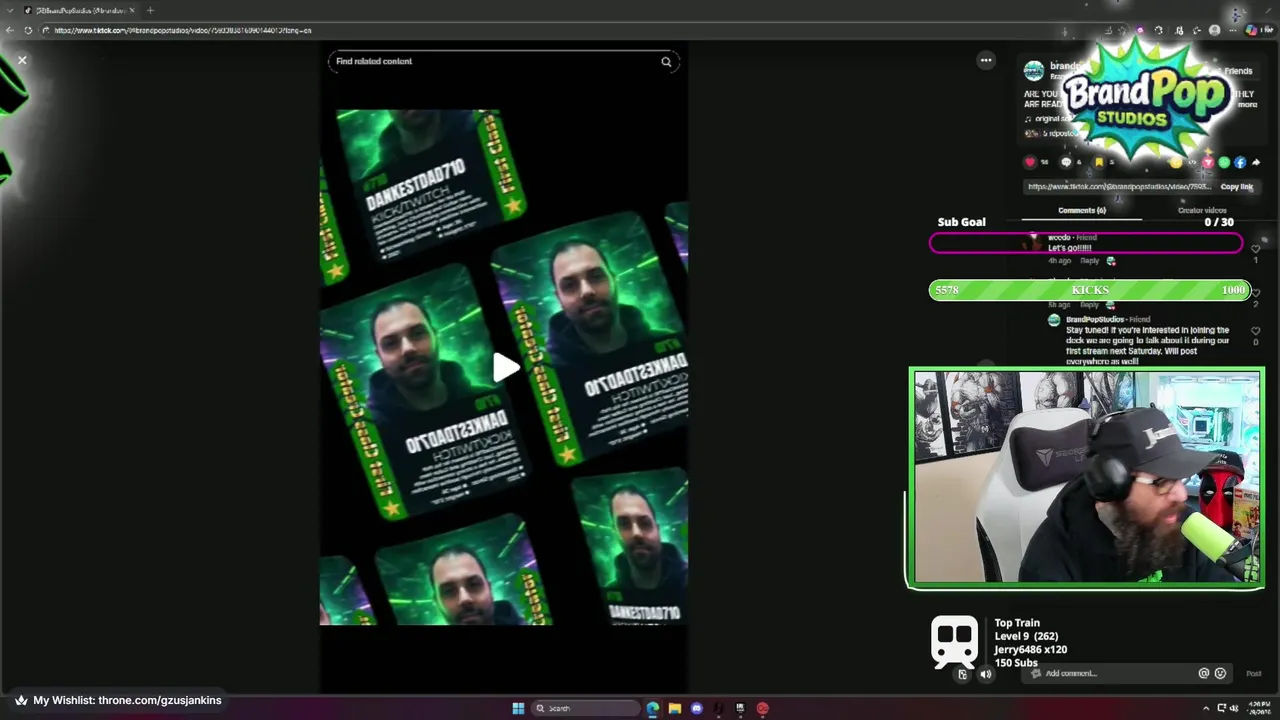The height and width of the screenshot is (720, 1280).
Task: Close the TikTok video viewer
Action: [22, 60]
